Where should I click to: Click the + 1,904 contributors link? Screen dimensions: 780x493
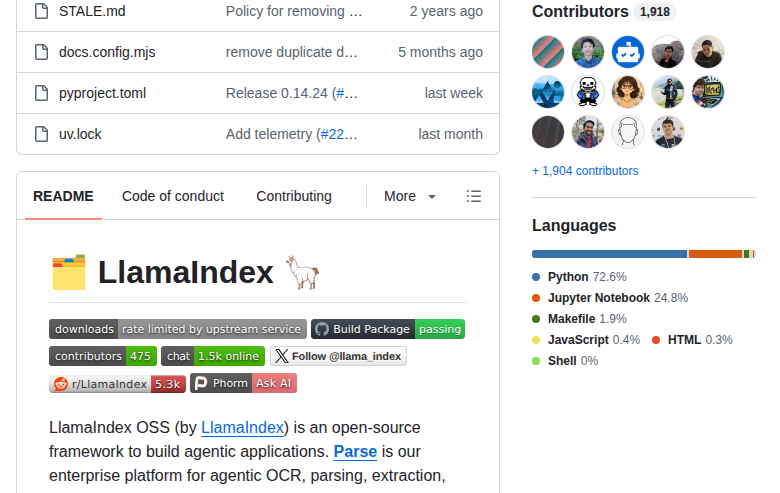(585, 171)
